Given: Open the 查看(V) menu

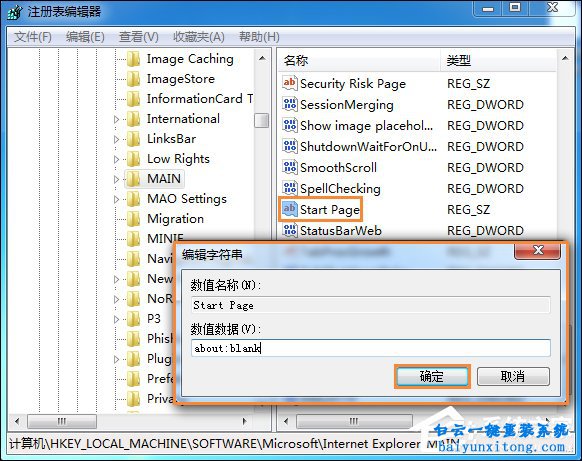Looking at the screenshot, I should pyautogui.click(x=138, y=37).
